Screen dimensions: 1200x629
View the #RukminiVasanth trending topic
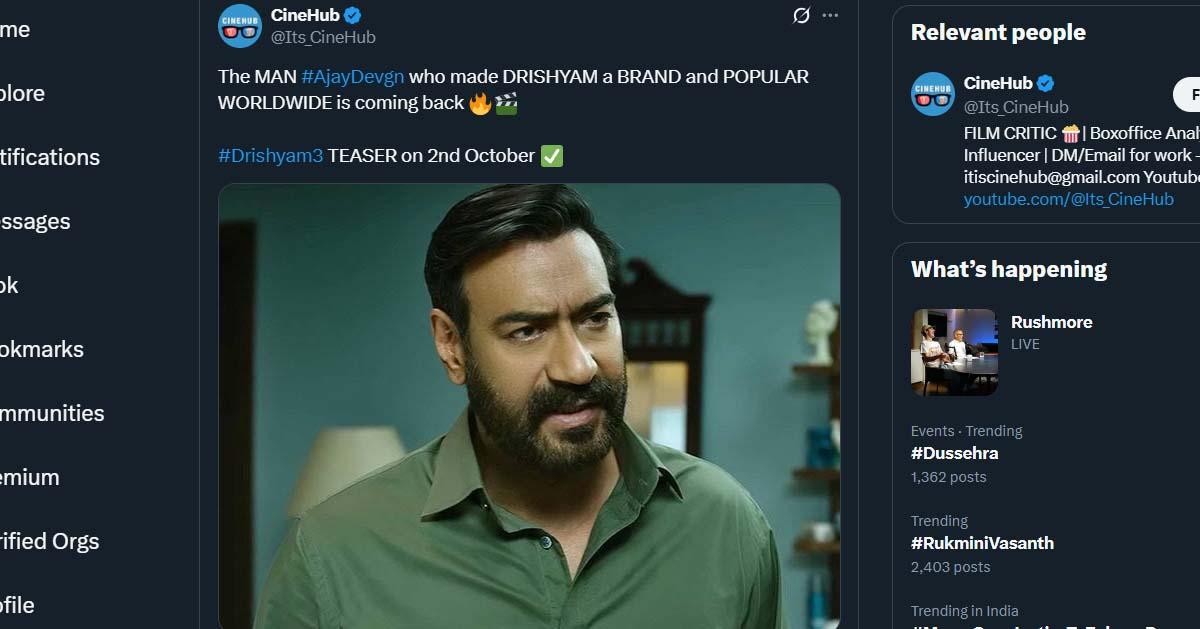pyautogui.click(x=982, y=543)
